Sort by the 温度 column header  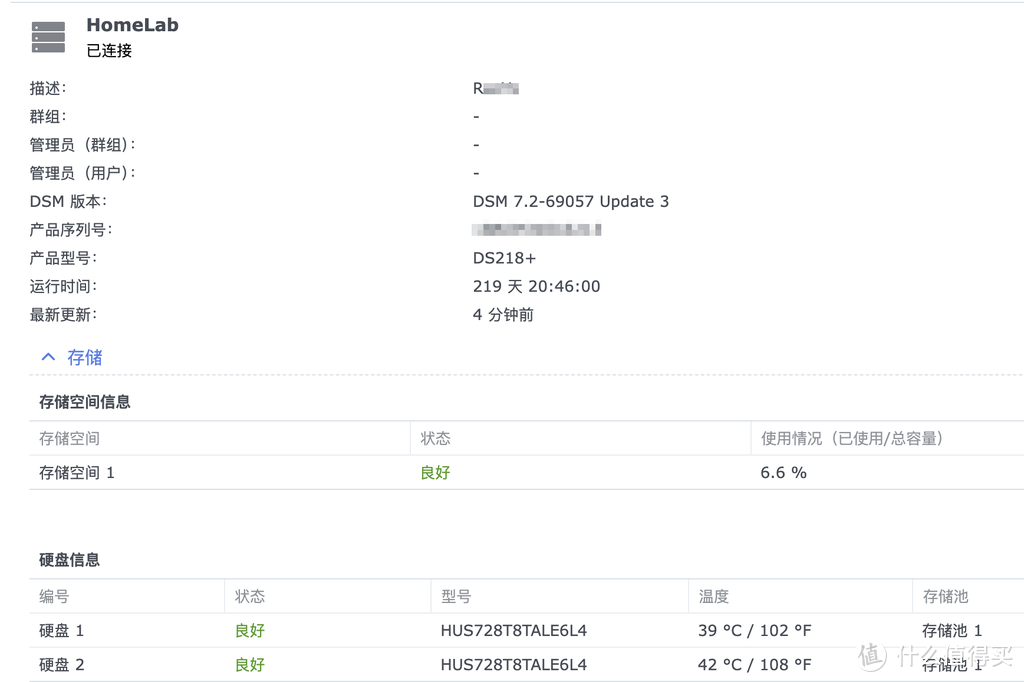[x=712, y=596]
